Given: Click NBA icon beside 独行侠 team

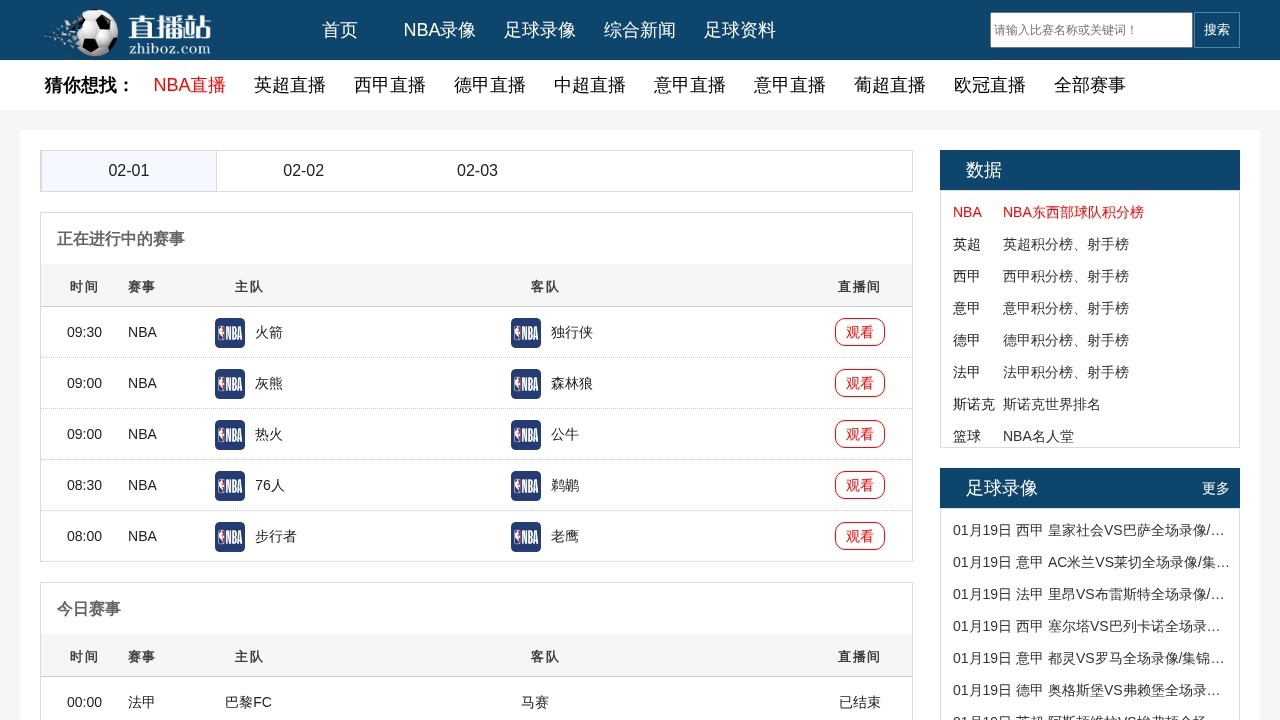Looking at the screenshot, I should click(x=526, y=333).
